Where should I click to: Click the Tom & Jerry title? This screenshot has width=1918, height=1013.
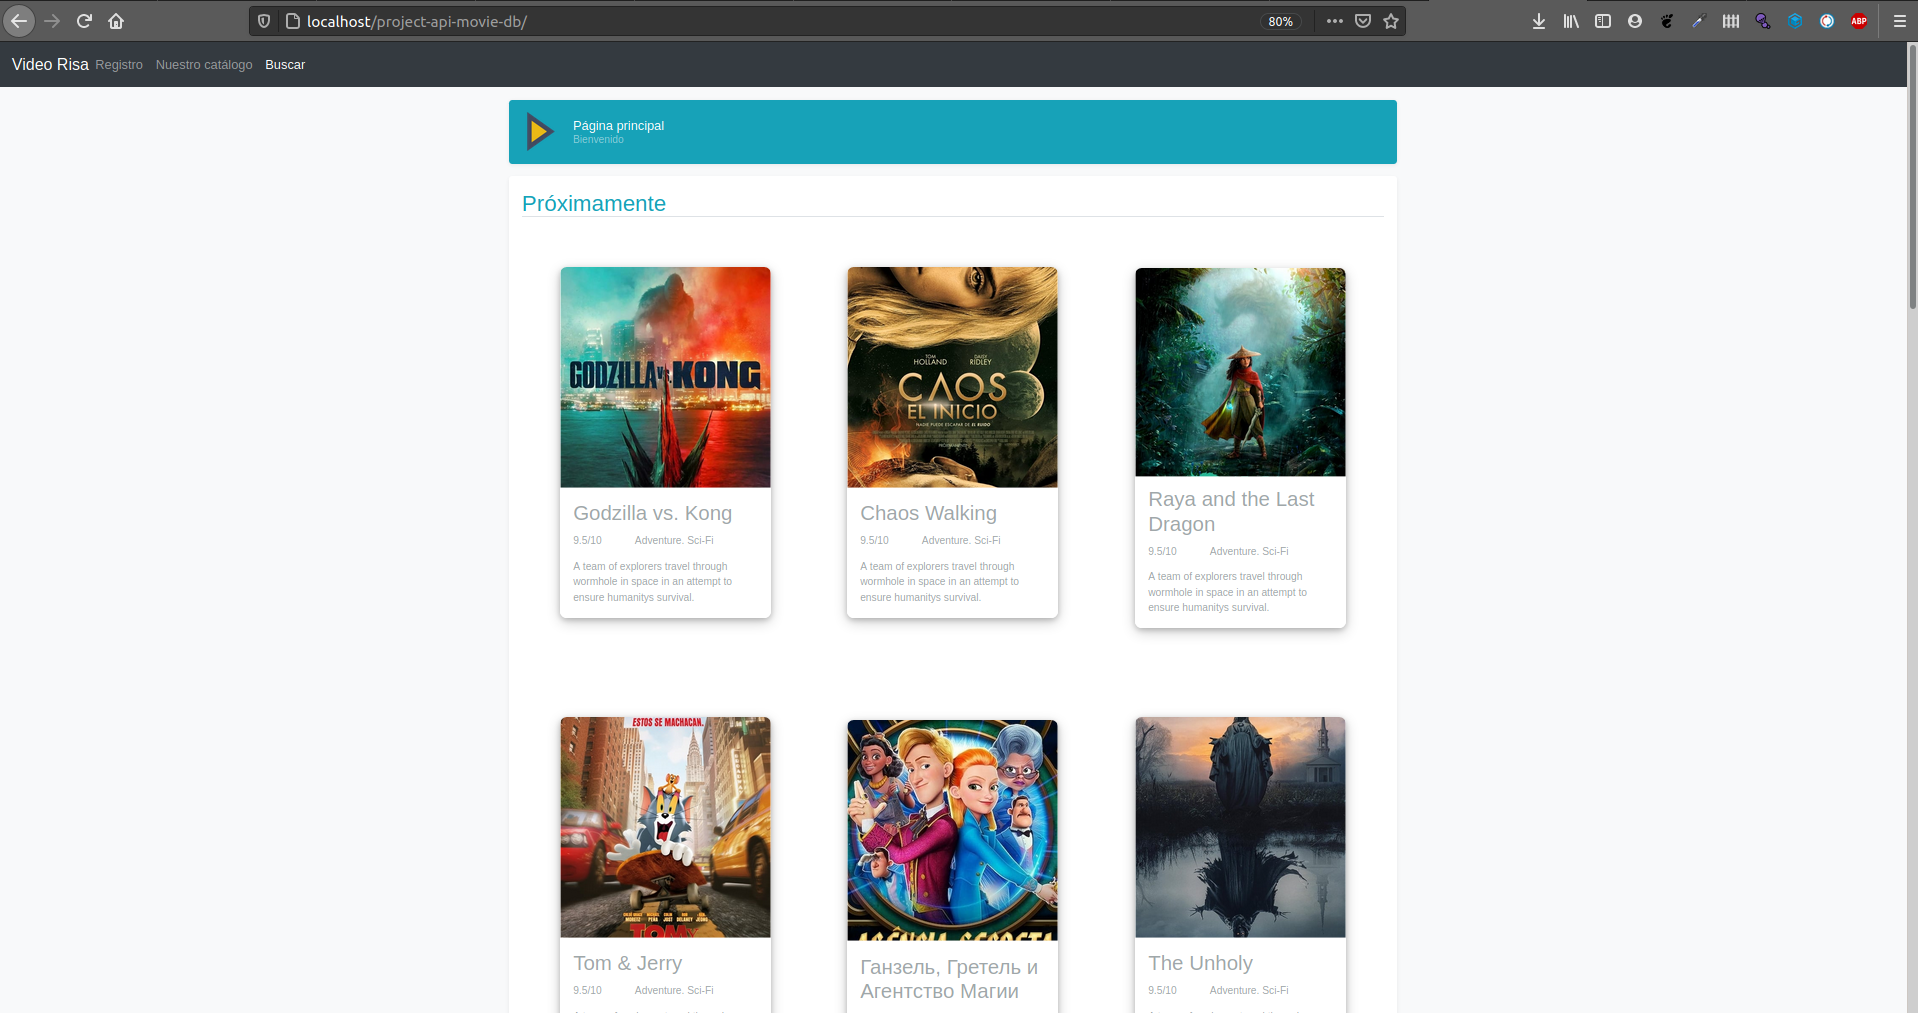point(627,963)
